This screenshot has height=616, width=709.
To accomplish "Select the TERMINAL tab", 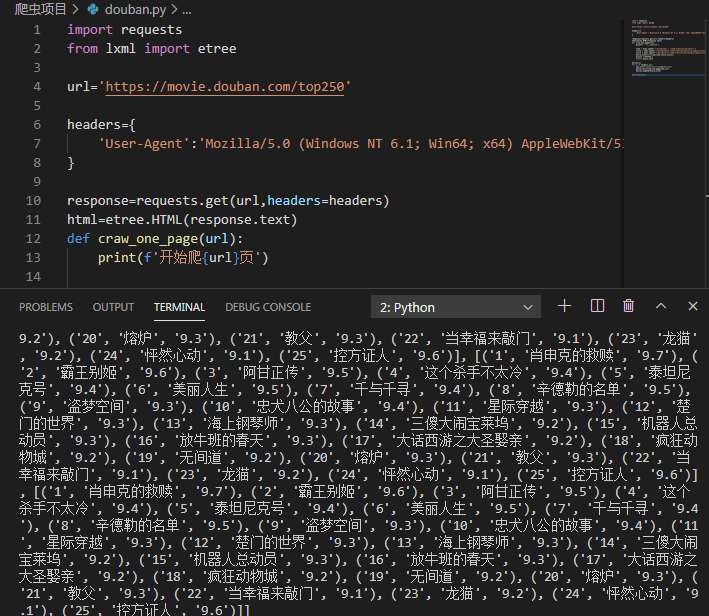I will click(x=179, y=307).
